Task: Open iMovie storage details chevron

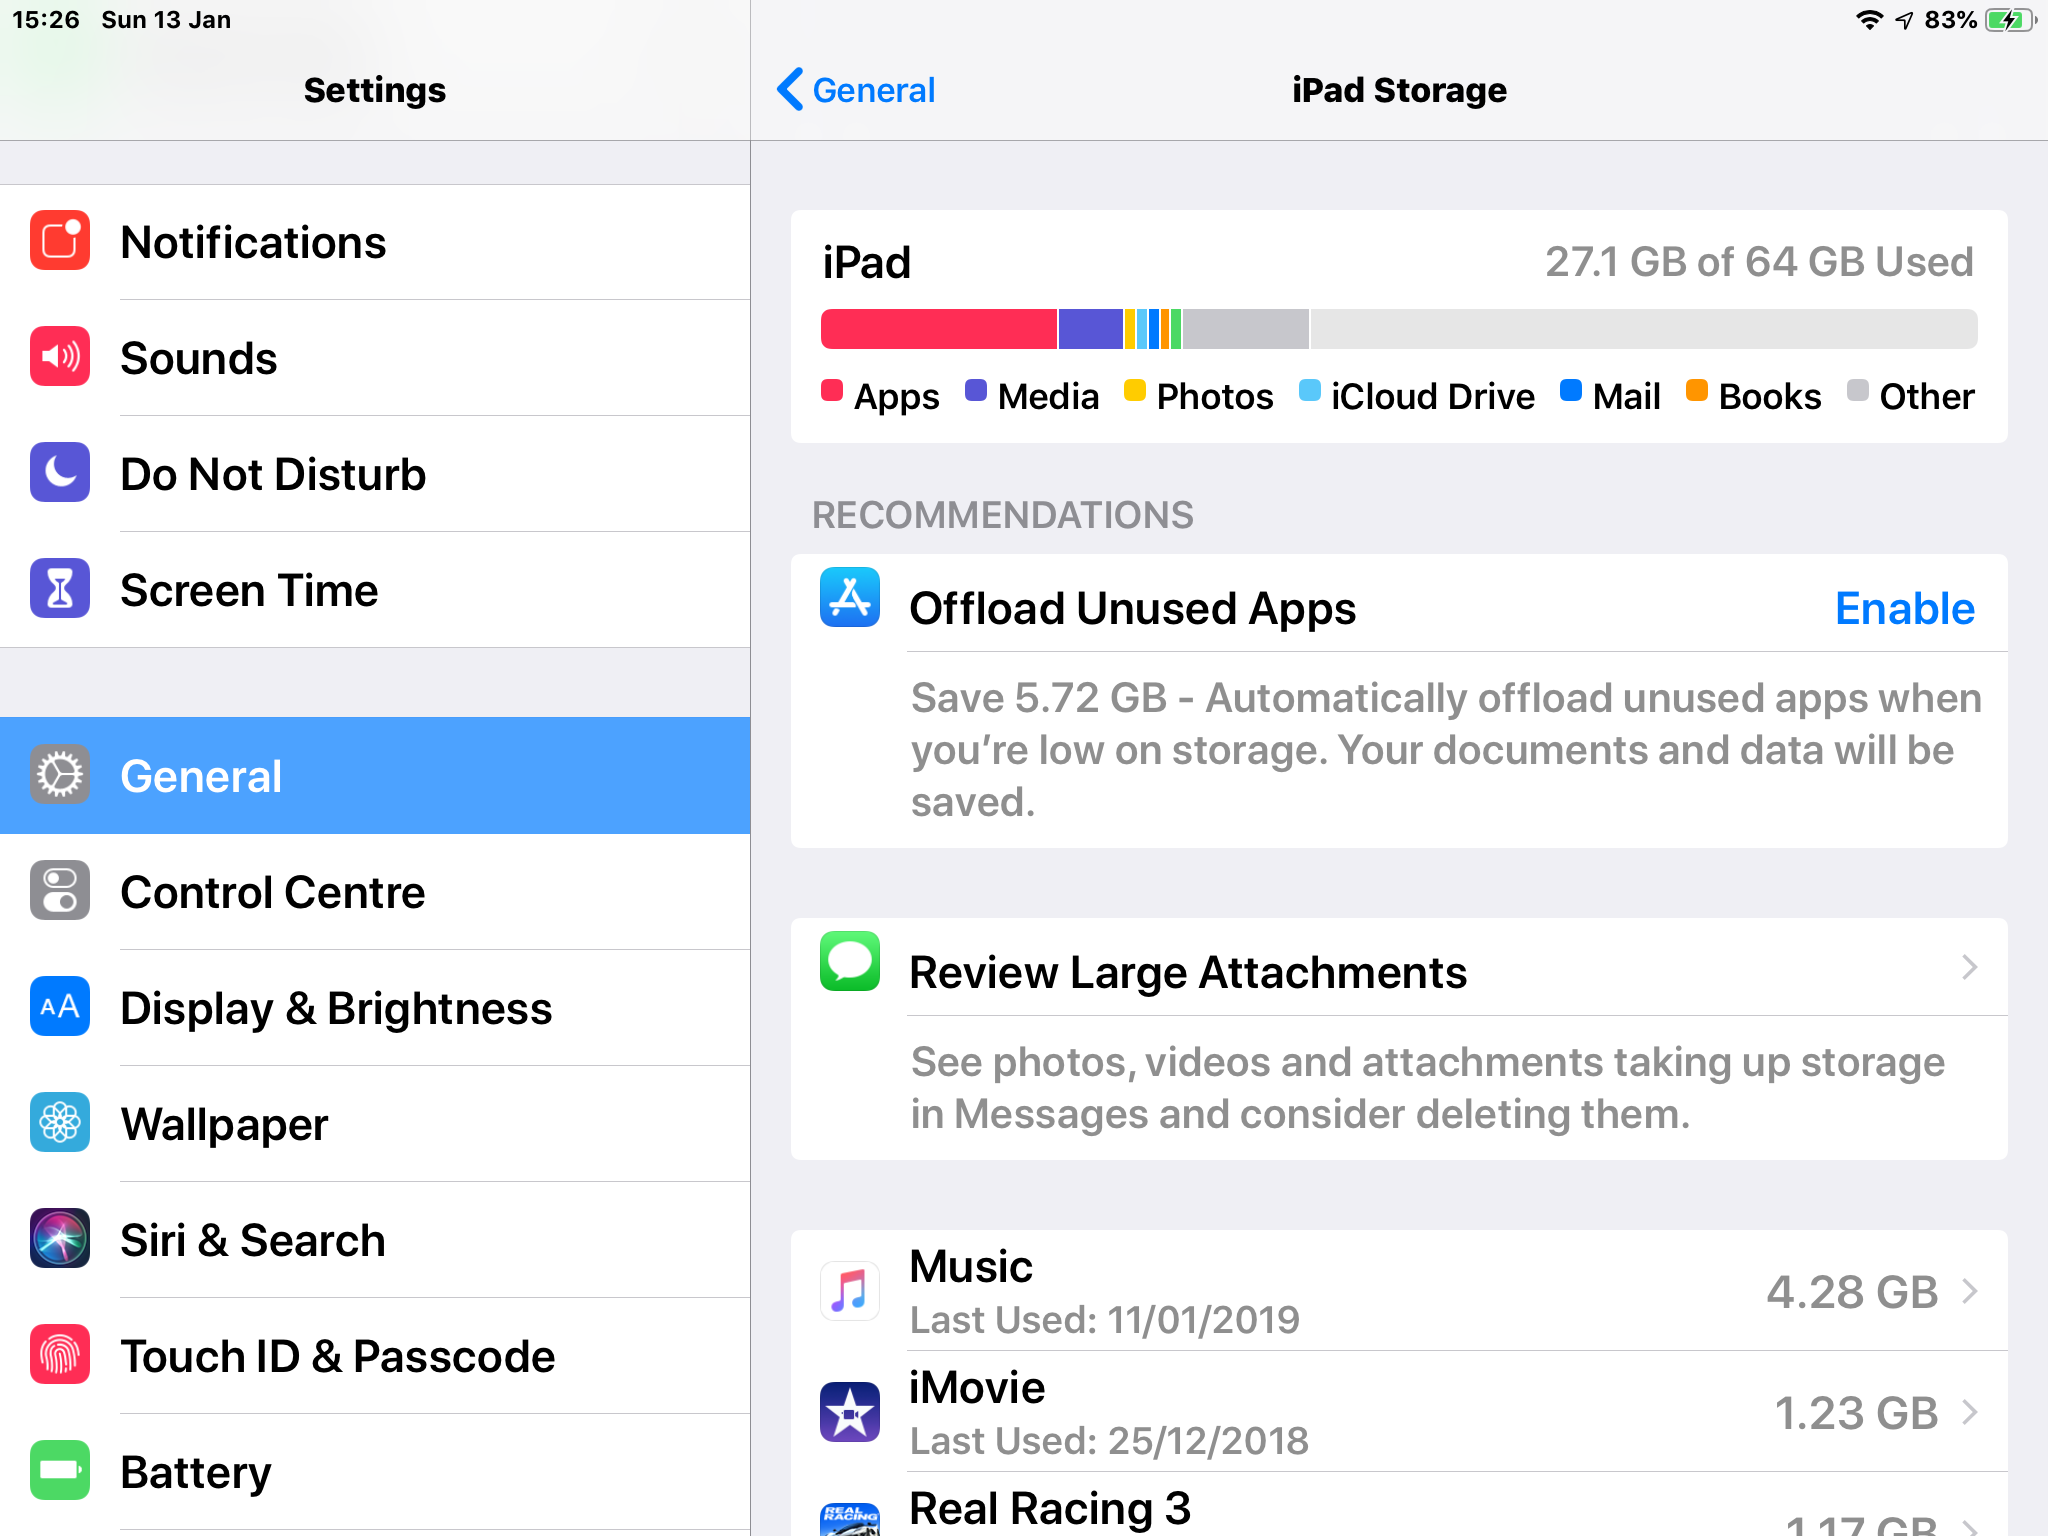Action: click(x=1969, y=1412)
